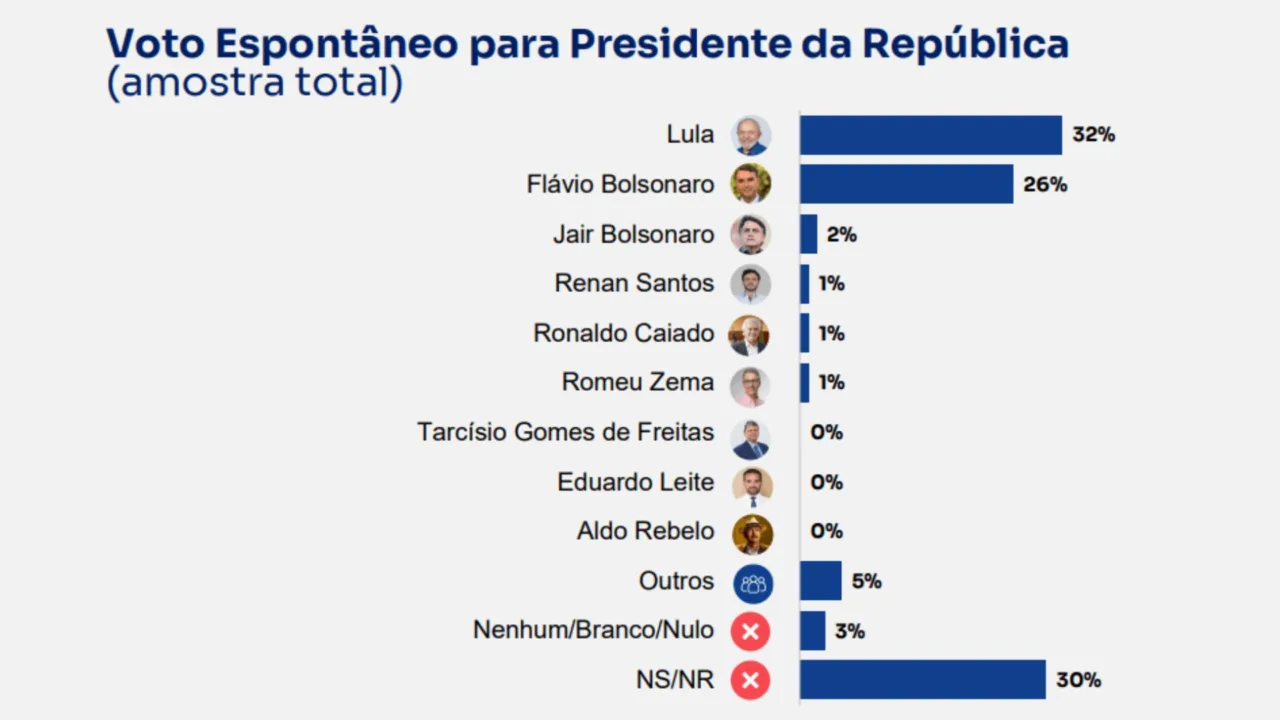The image size is (1280, 720).
Task: Click the avatar beside the Jair Bolsonaro label
Action: click(x=750, y=234)
